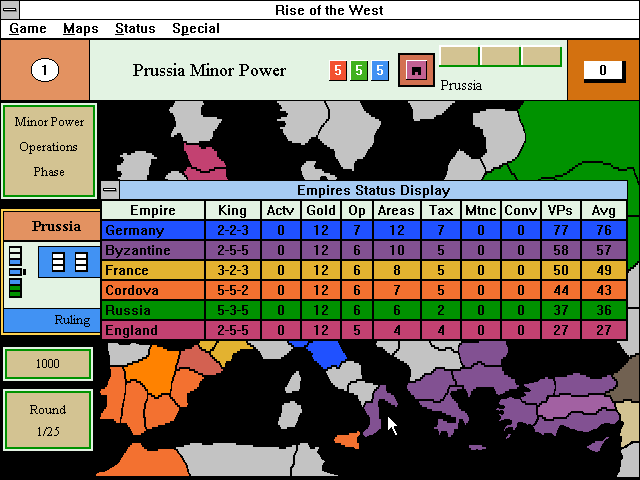Click Germany's VPs value 77
Viewport: 640px width, 480px height.
pos(561,230)
